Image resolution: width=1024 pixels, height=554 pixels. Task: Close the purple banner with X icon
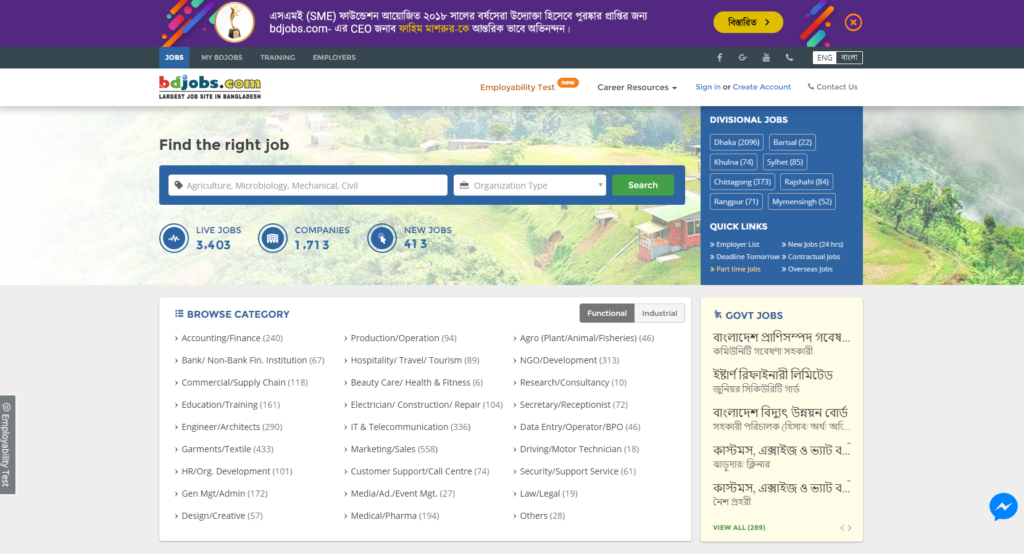tap(853, 22)
